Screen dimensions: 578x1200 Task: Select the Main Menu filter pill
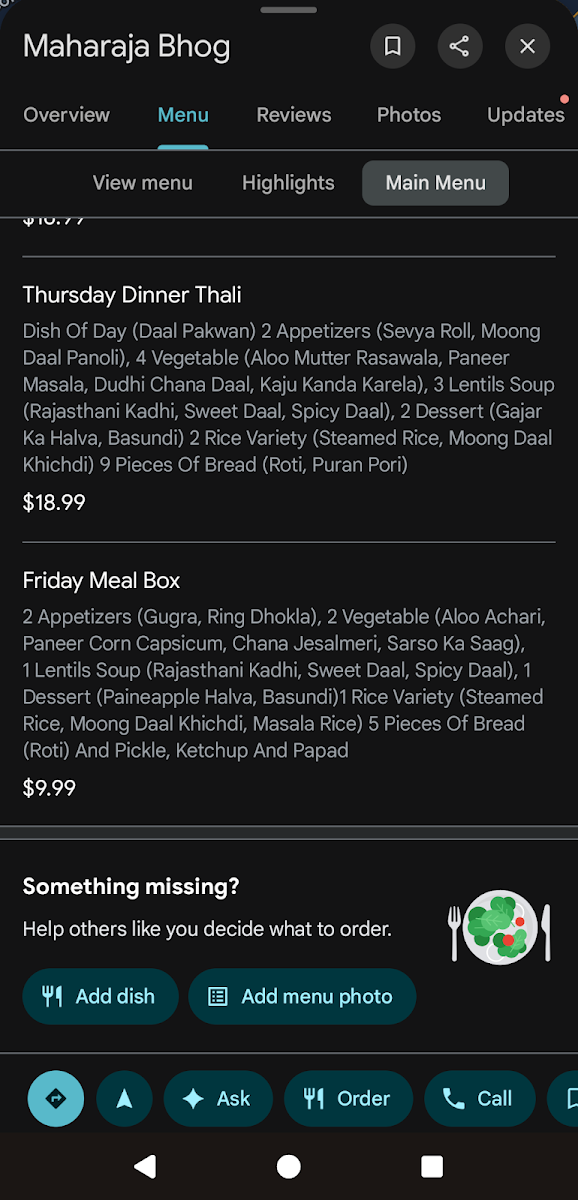click(435, 183)
